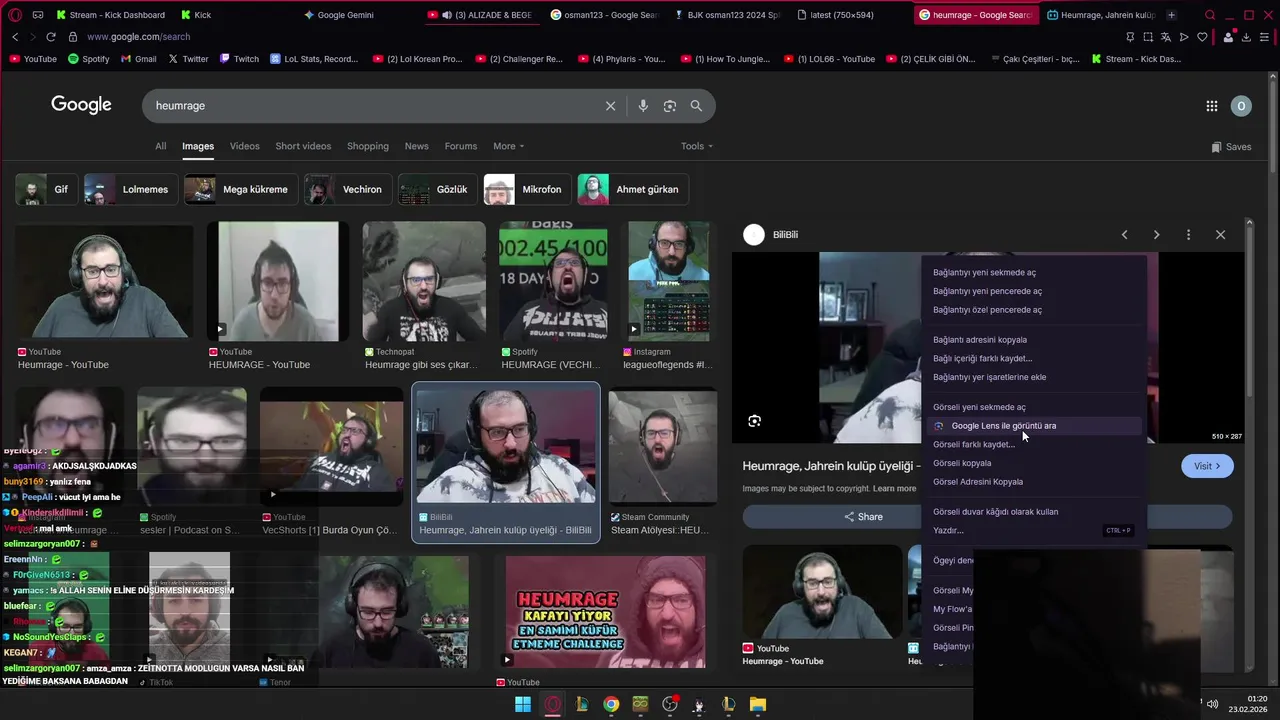
Task: Click inside the heumrage search field
Action: (375, 106)
